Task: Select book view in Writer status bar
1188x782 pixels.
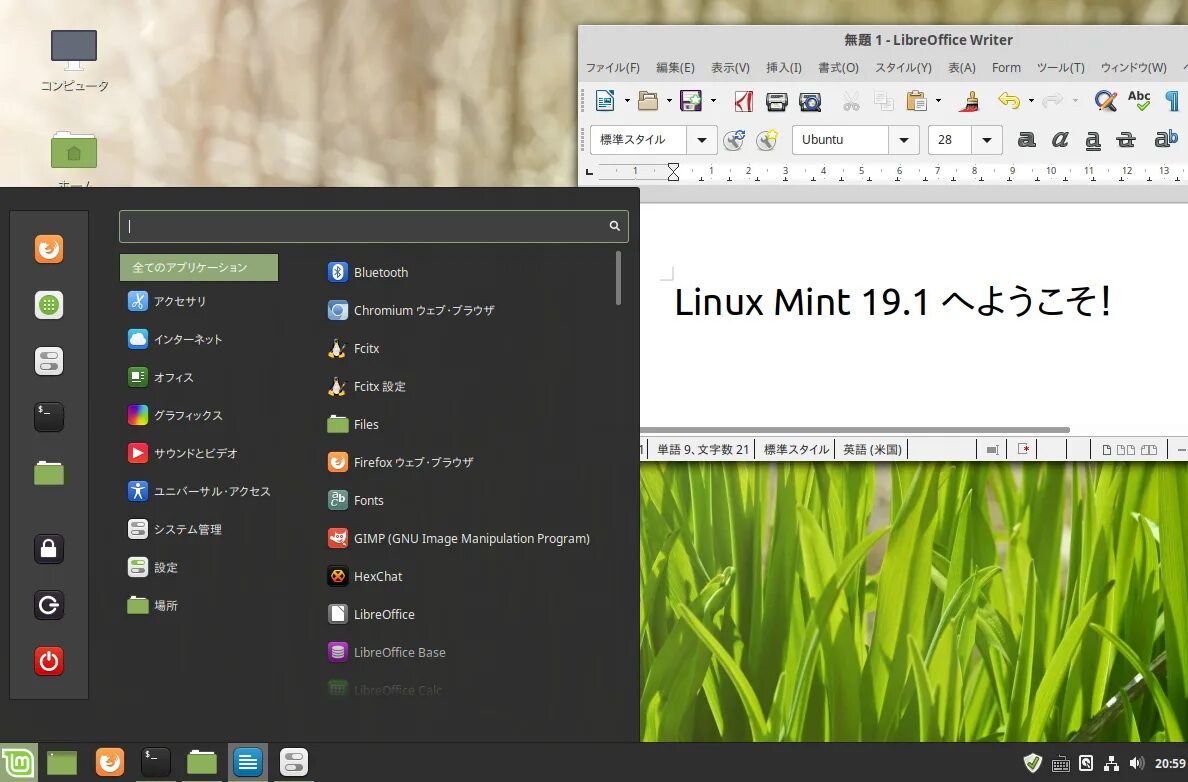Action: coord(1149,449)
